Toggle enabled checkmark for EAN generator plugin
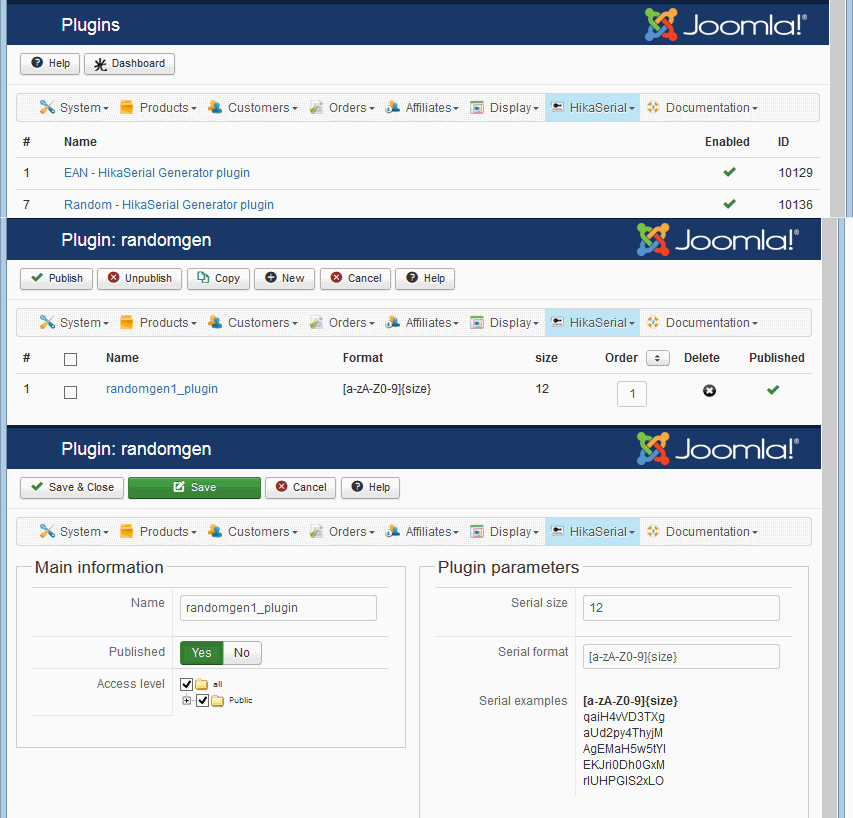853x818 pixels. click(x=730, y=172)
